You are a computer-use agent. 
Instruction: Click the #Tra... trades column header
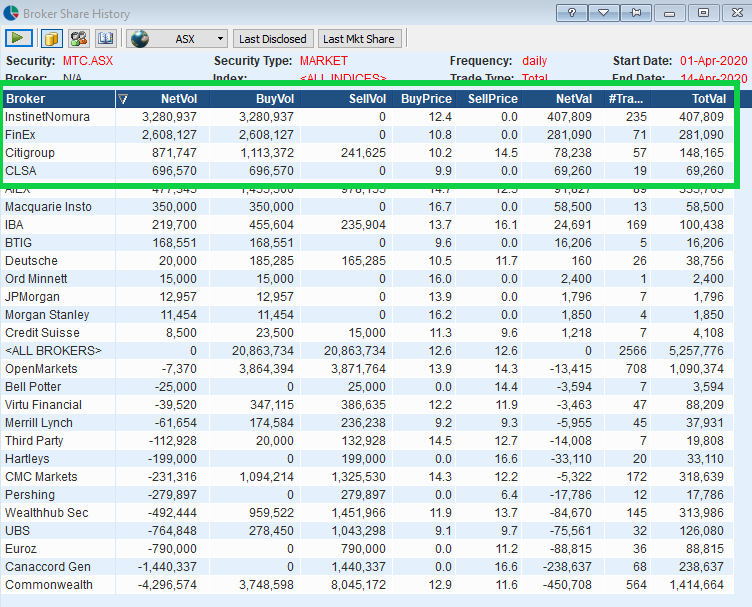pos(628,99)
